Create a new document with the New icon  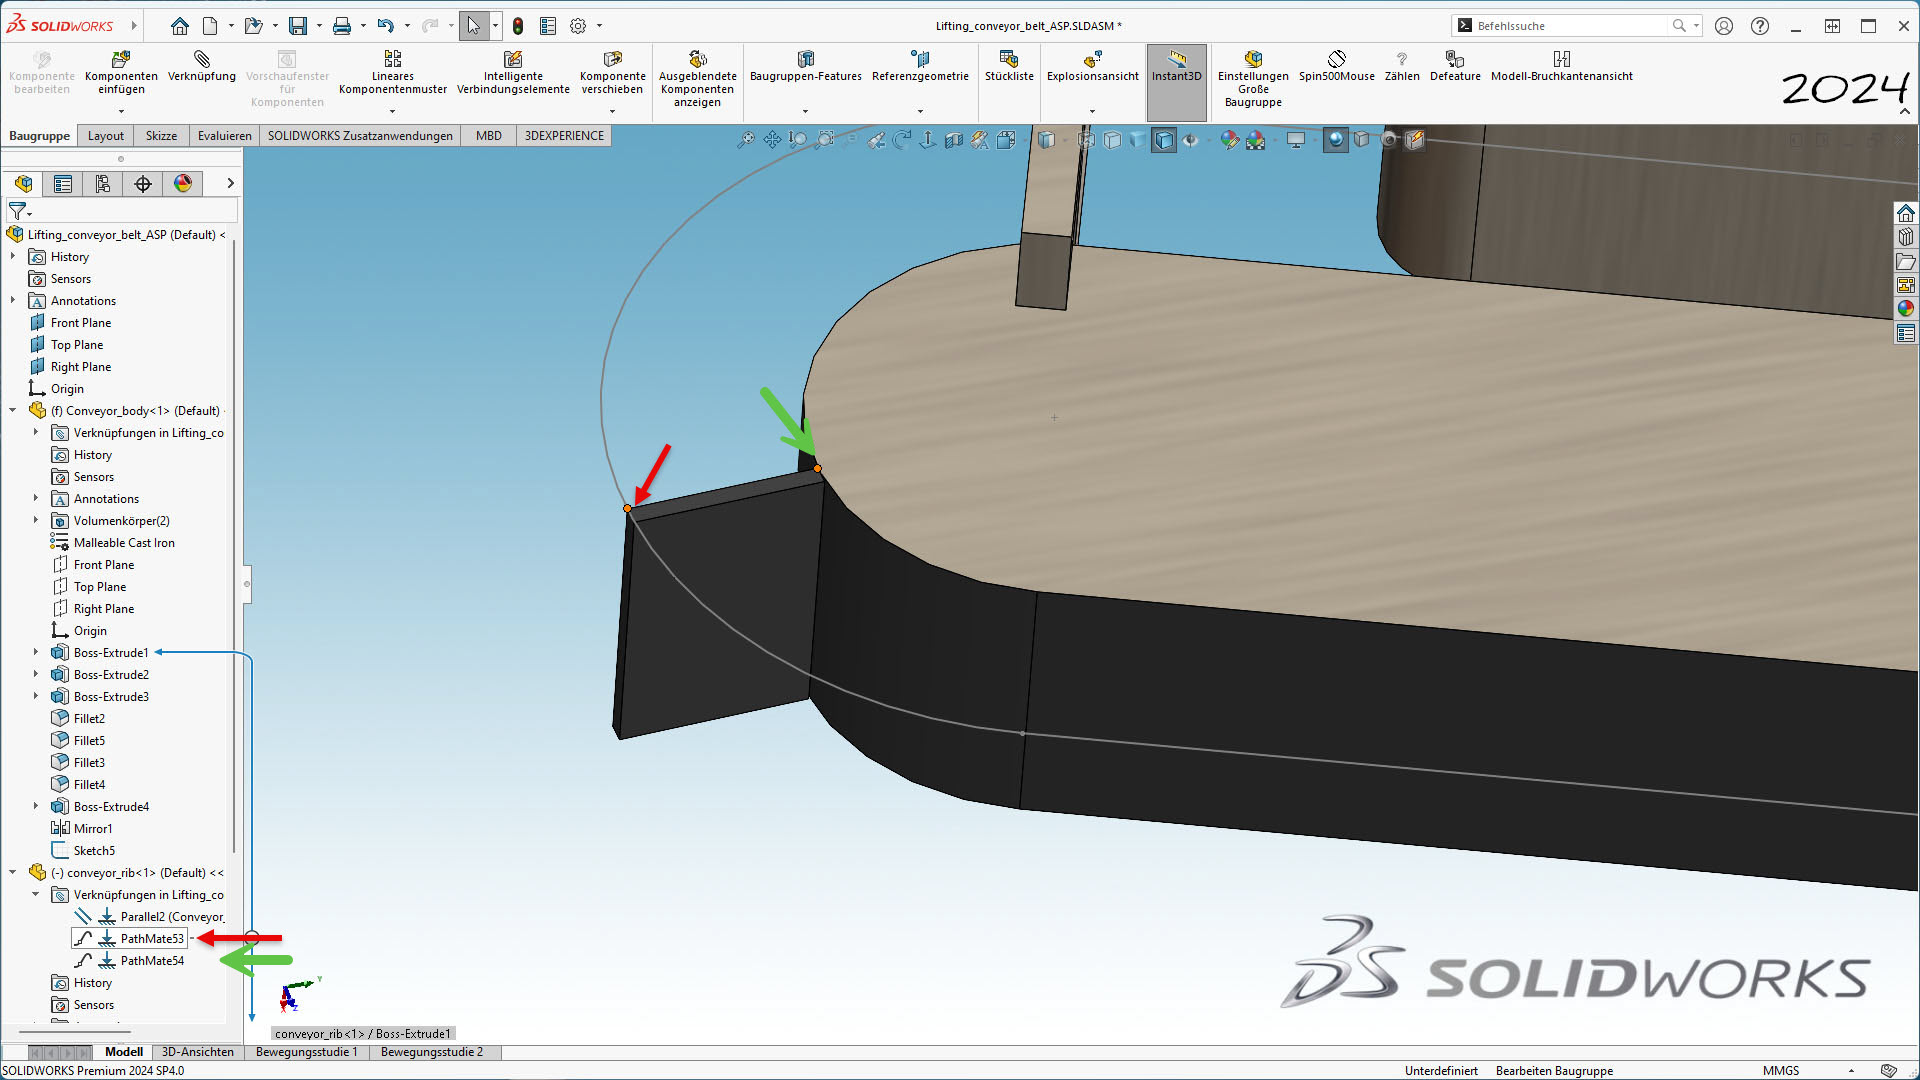[210, 26]
